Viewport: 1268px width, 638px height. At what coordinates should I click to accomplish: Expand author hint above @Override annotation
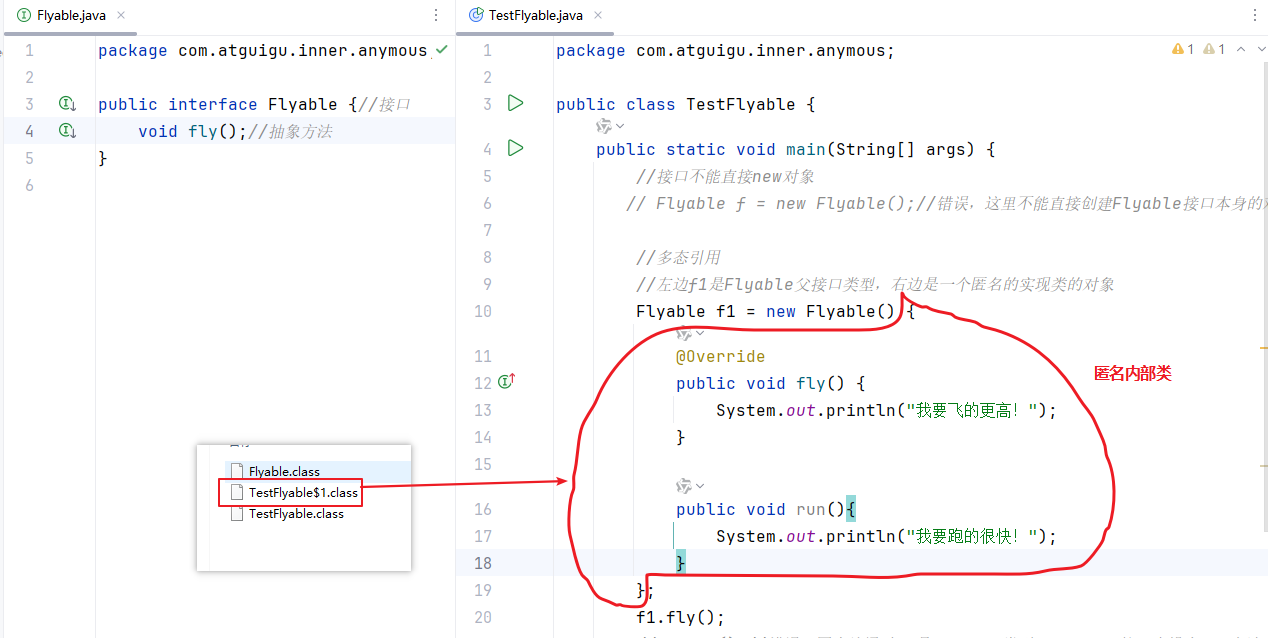pyautogui.click(x=690, y=333)
